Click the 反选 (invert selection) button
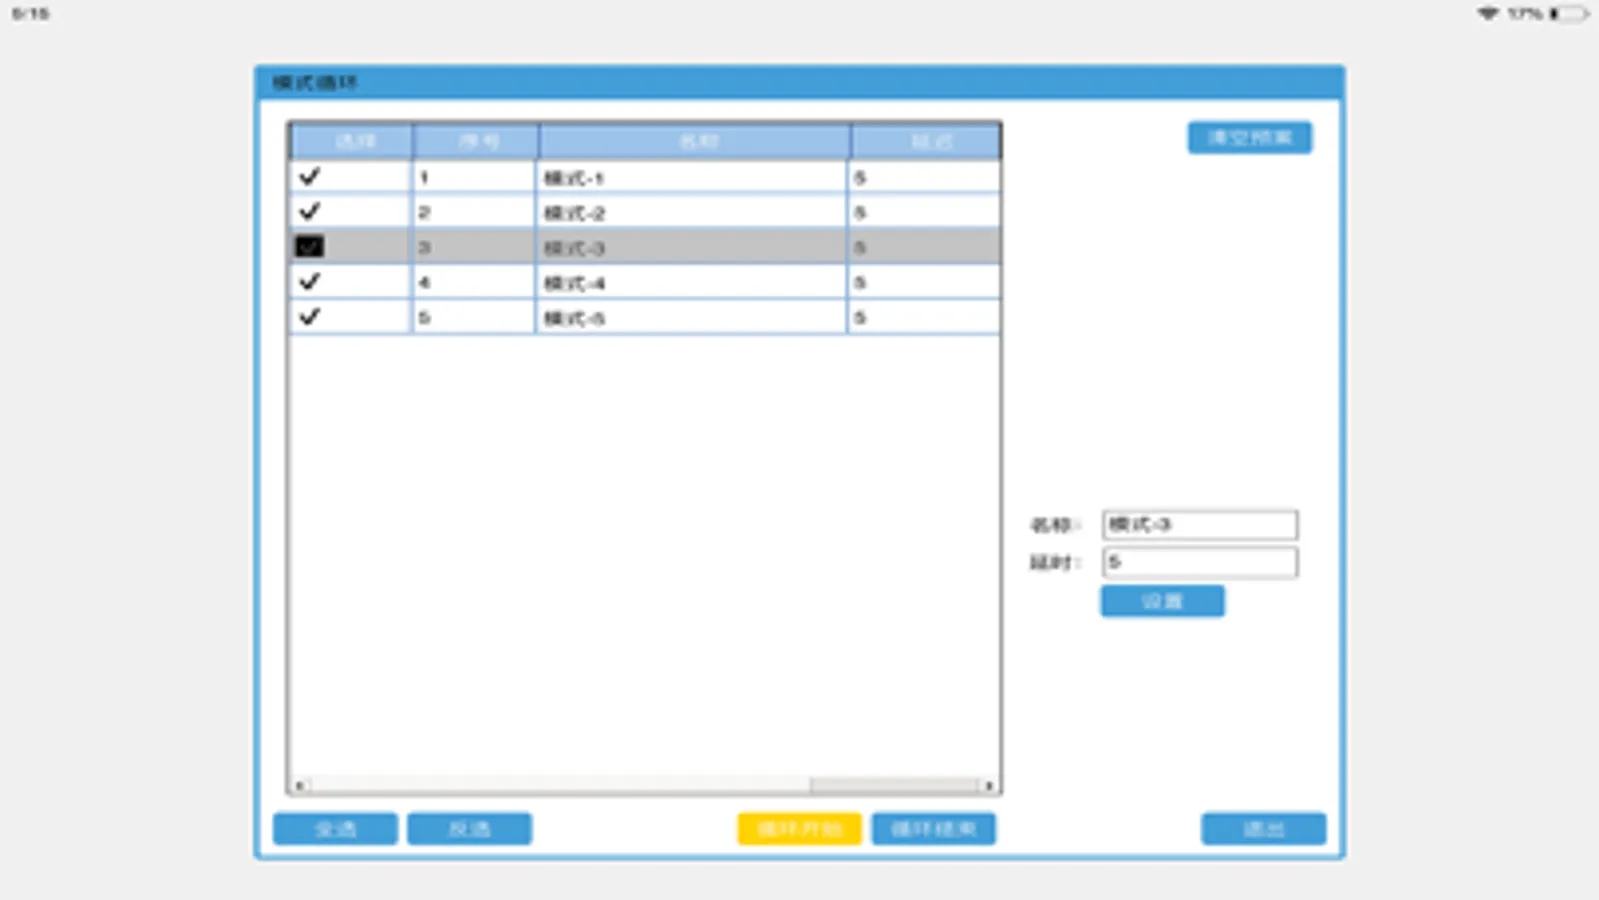Image resolution: width=1599 pixels, height=900 pixels. coord(469,829)
